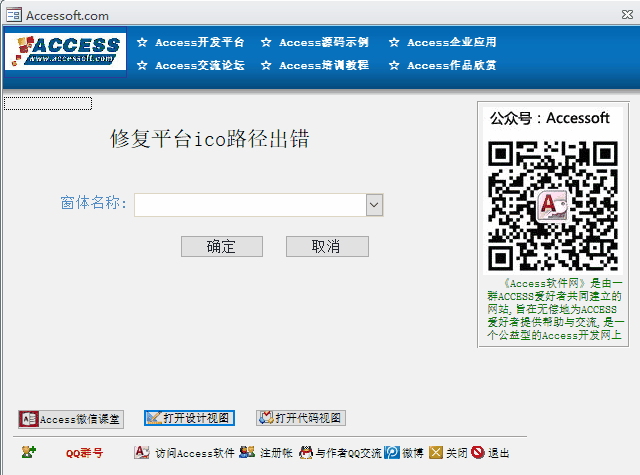Open Access培训教程 menu link

[324, 65]
